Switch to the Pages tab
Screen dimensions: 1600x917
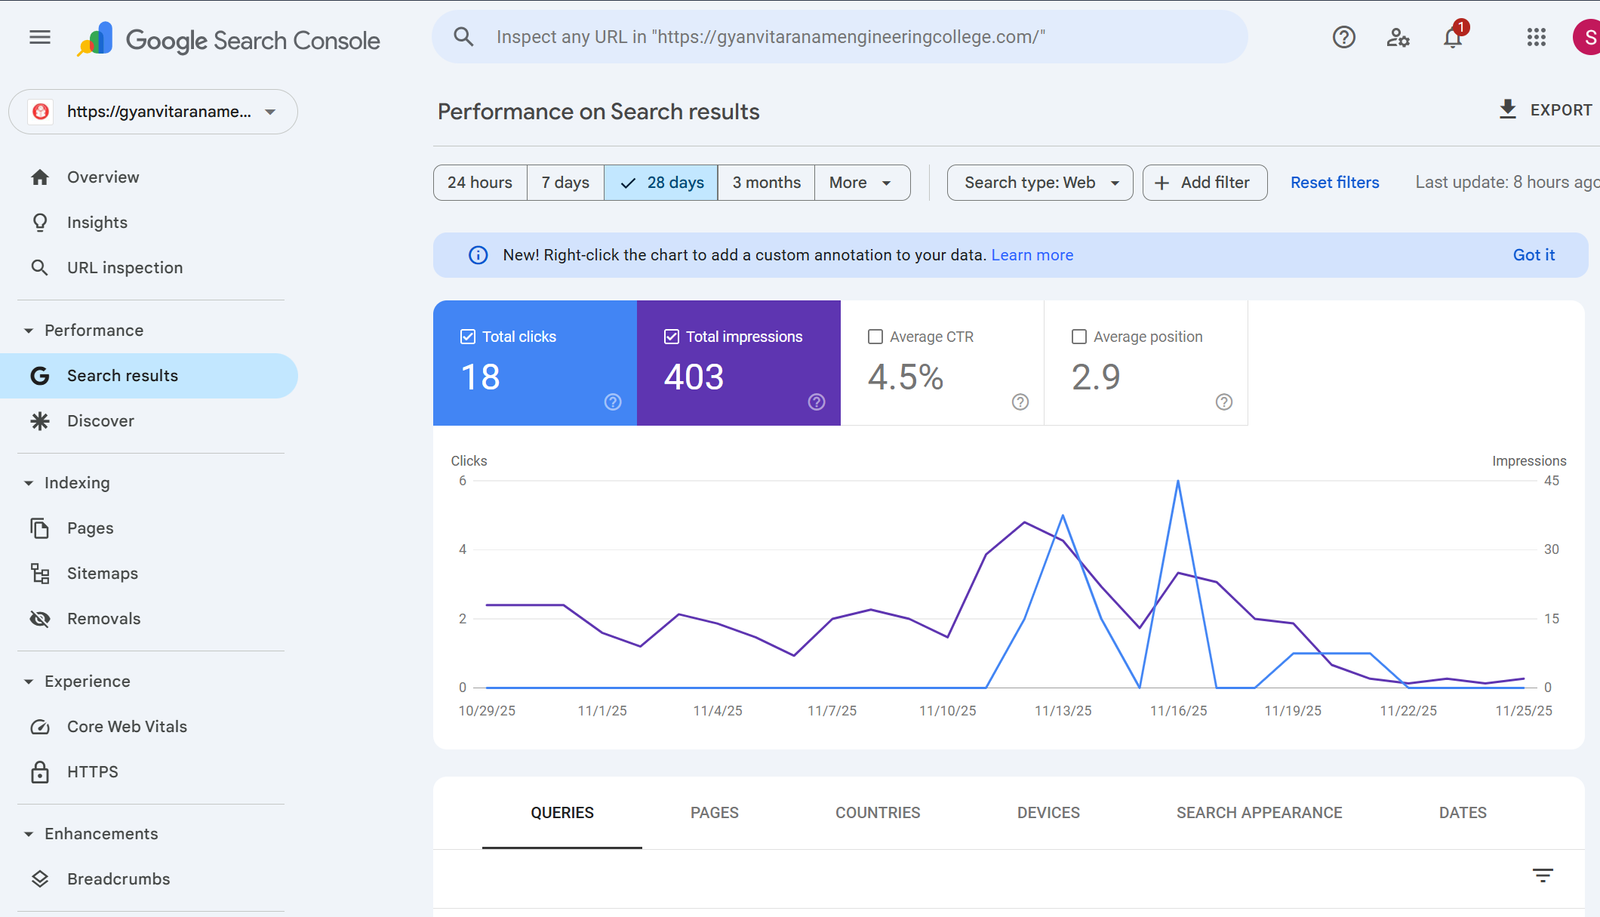click(x=714, y=813)
